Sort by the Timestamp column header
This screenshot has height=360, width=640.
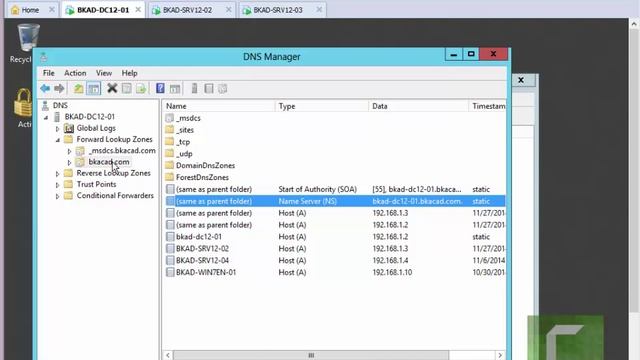pyautogui.click(x=487, y=106)
